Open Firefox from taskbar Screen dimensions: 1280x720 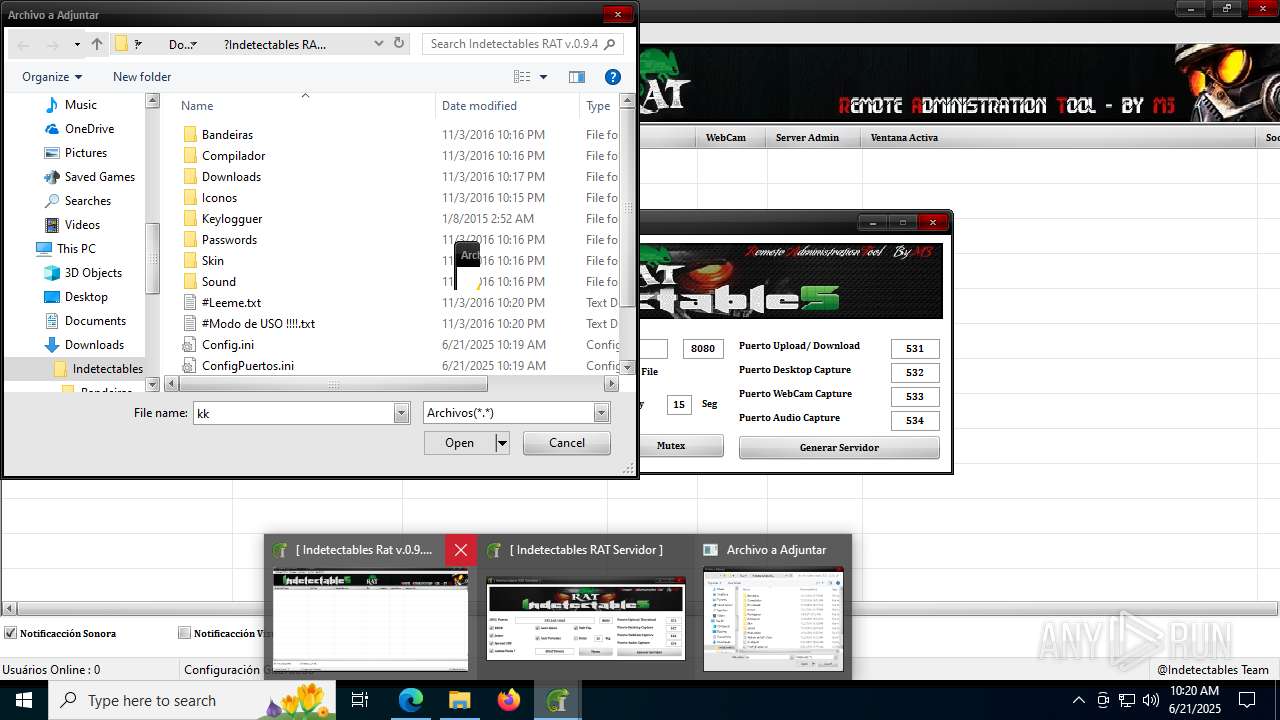point(509,700)
